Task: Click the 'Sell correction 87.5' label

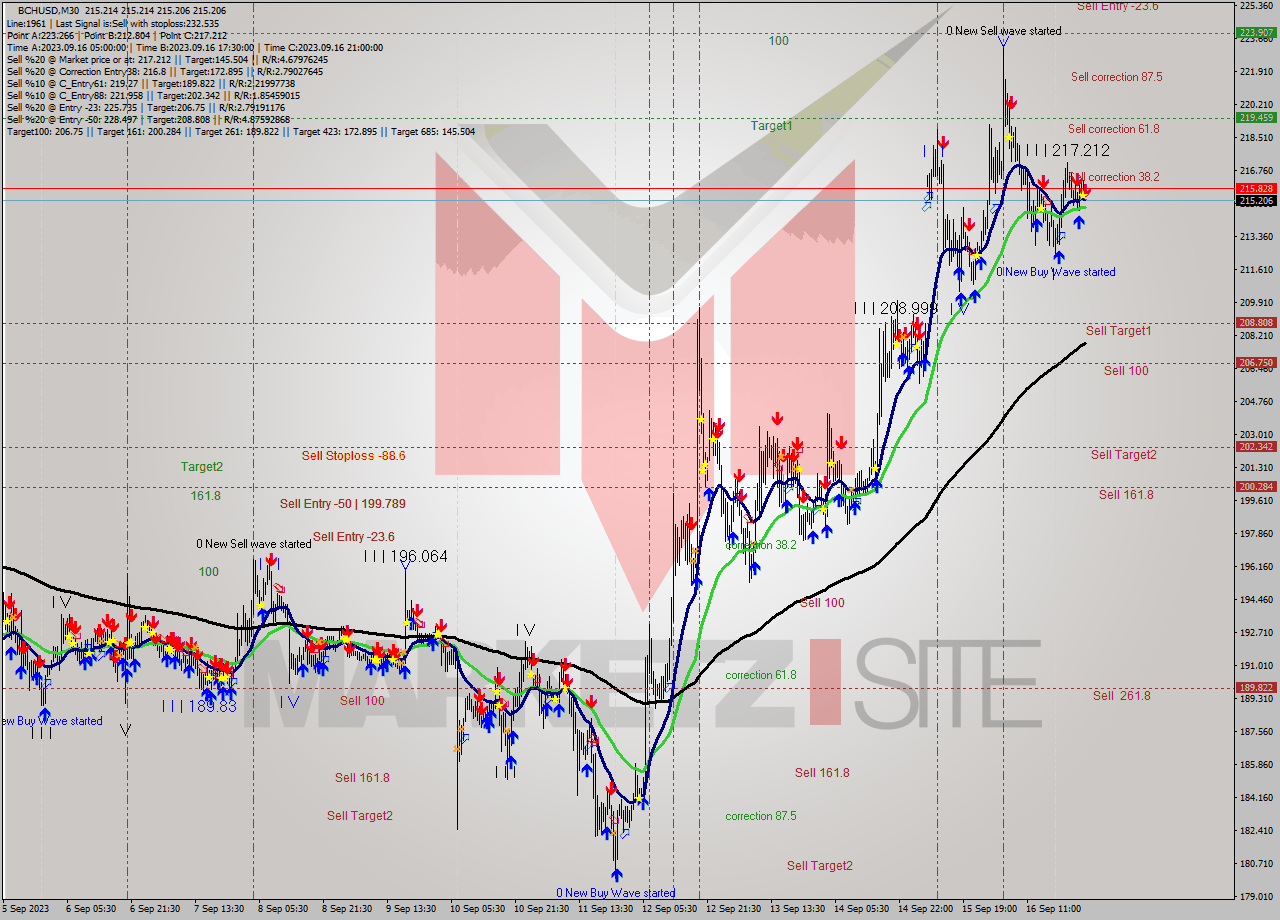Action: point(1116,77)
